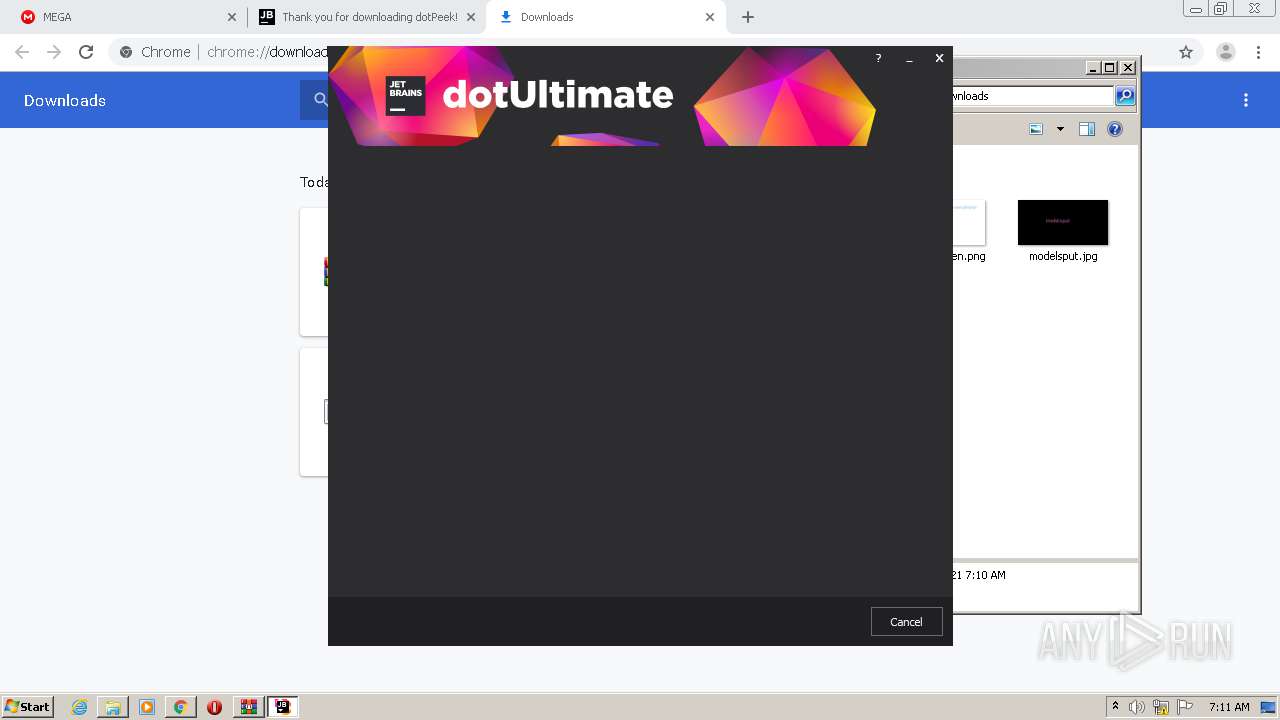Switch to WinRAR on the taskbar
Viewport: 1280px width, 720px height.
248,707
